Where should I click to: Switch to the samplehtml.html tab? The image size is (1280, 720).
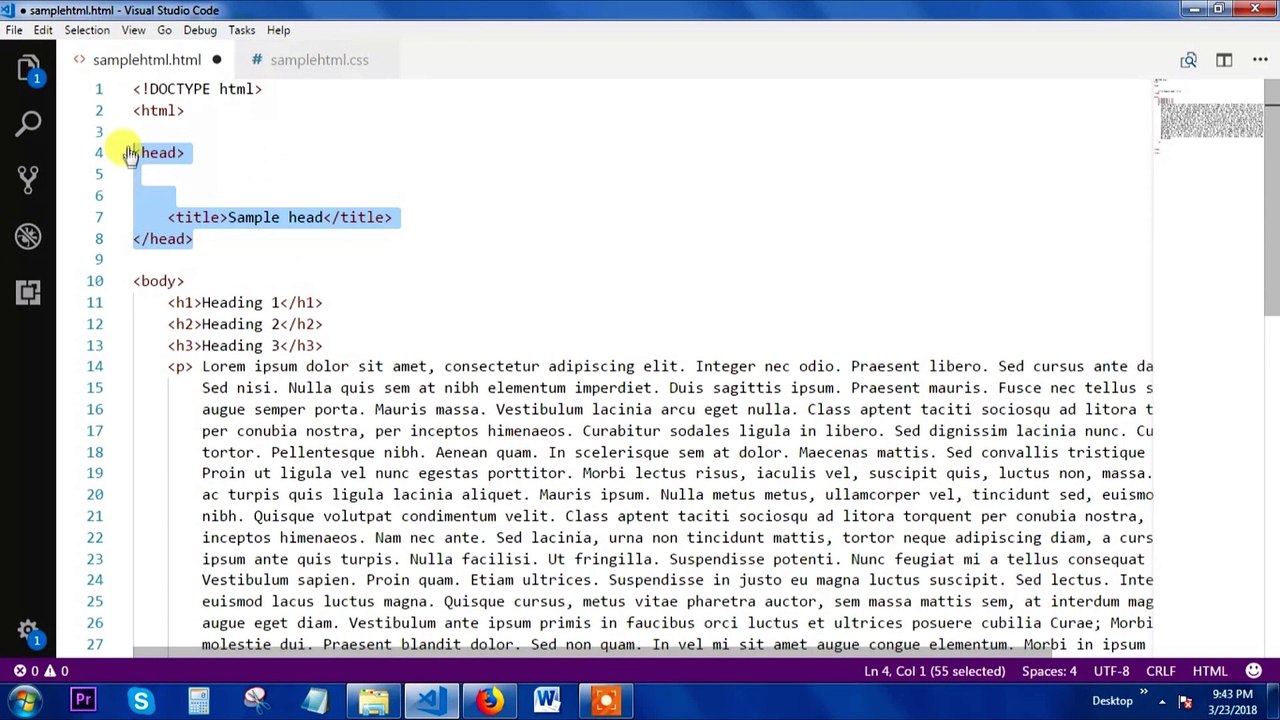click(146, 60)
